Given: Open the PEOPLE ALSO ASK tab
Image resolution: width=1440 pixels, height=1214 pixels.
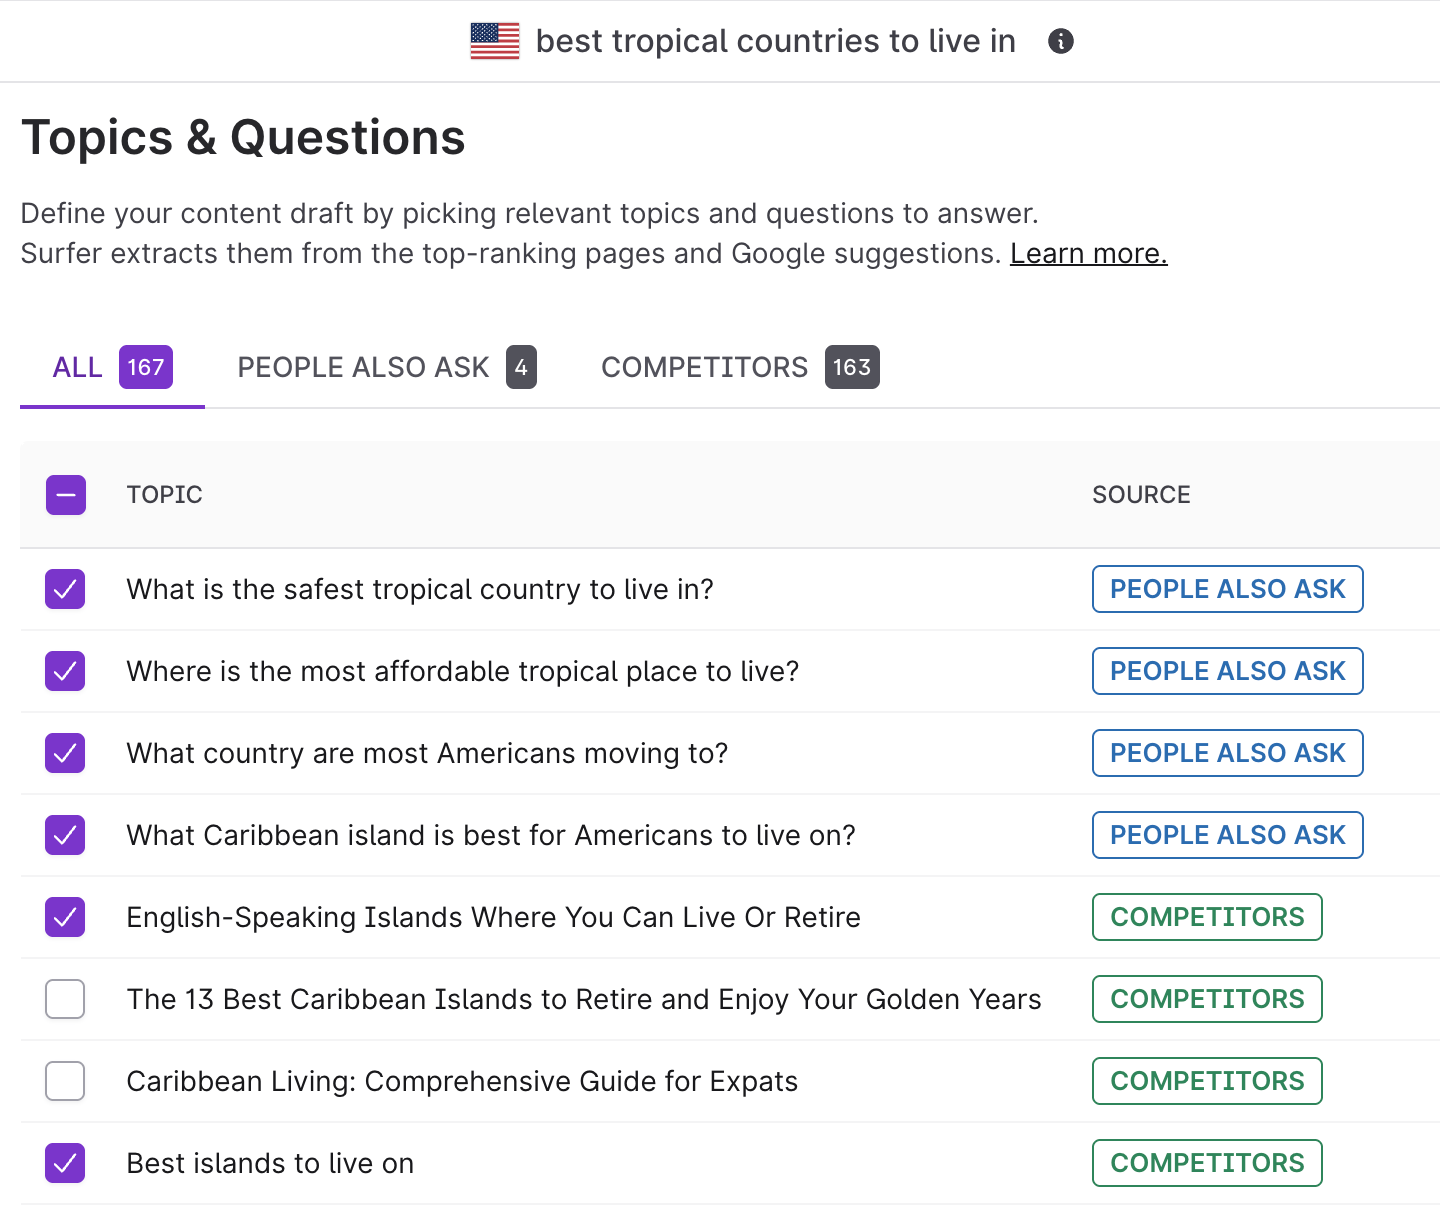Looking at the screenshot, I should tap(386, 367).
